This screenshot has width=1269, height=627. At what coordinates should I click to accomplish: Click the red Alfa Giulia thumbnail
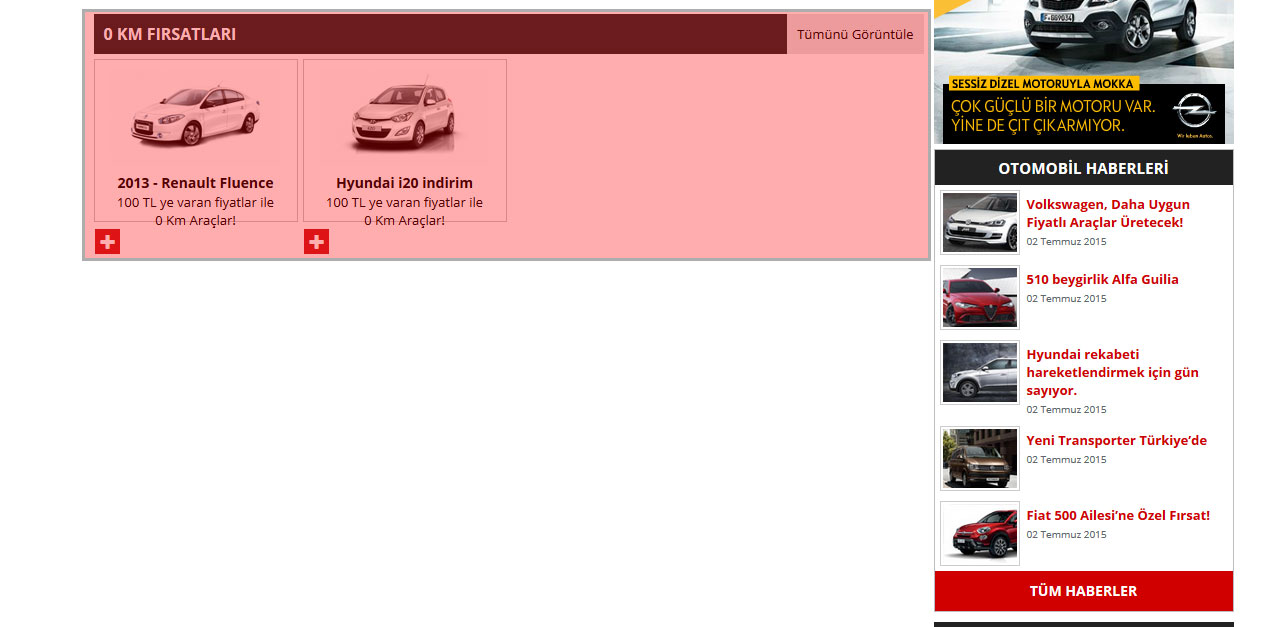point(980,297)
